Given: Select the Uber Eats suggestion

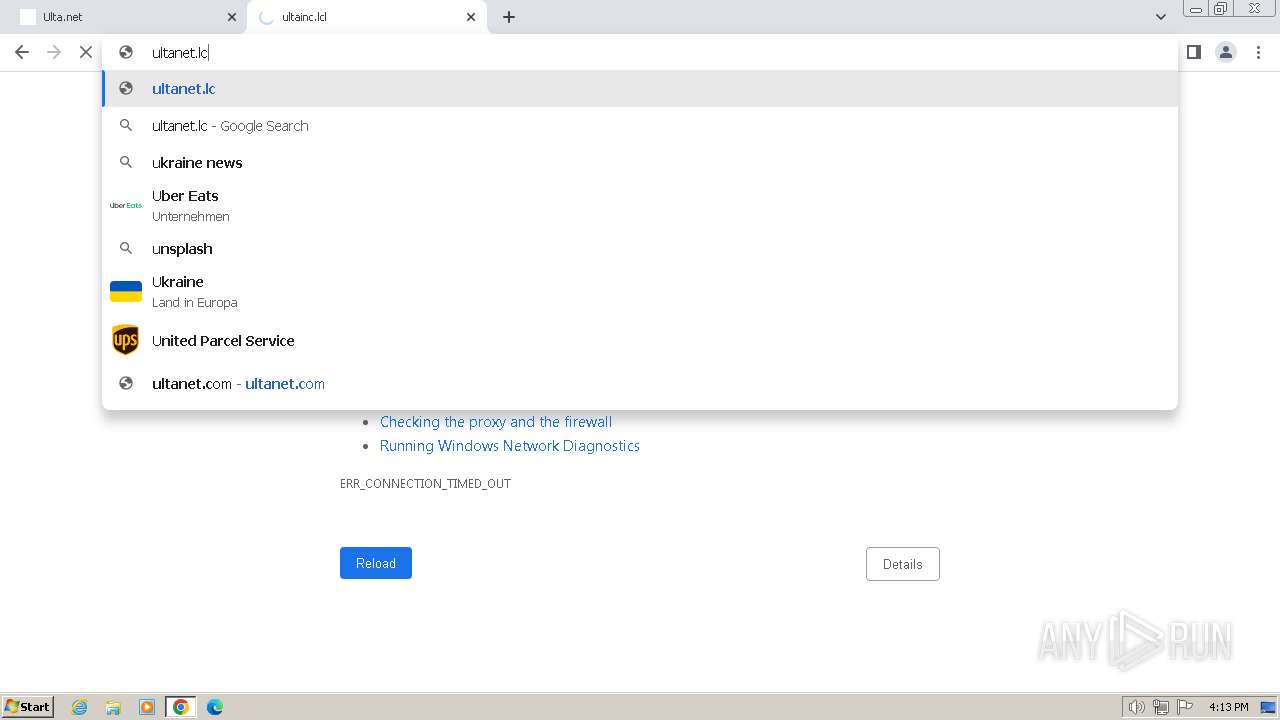Looking at the screenshot, I should (640, 206).
